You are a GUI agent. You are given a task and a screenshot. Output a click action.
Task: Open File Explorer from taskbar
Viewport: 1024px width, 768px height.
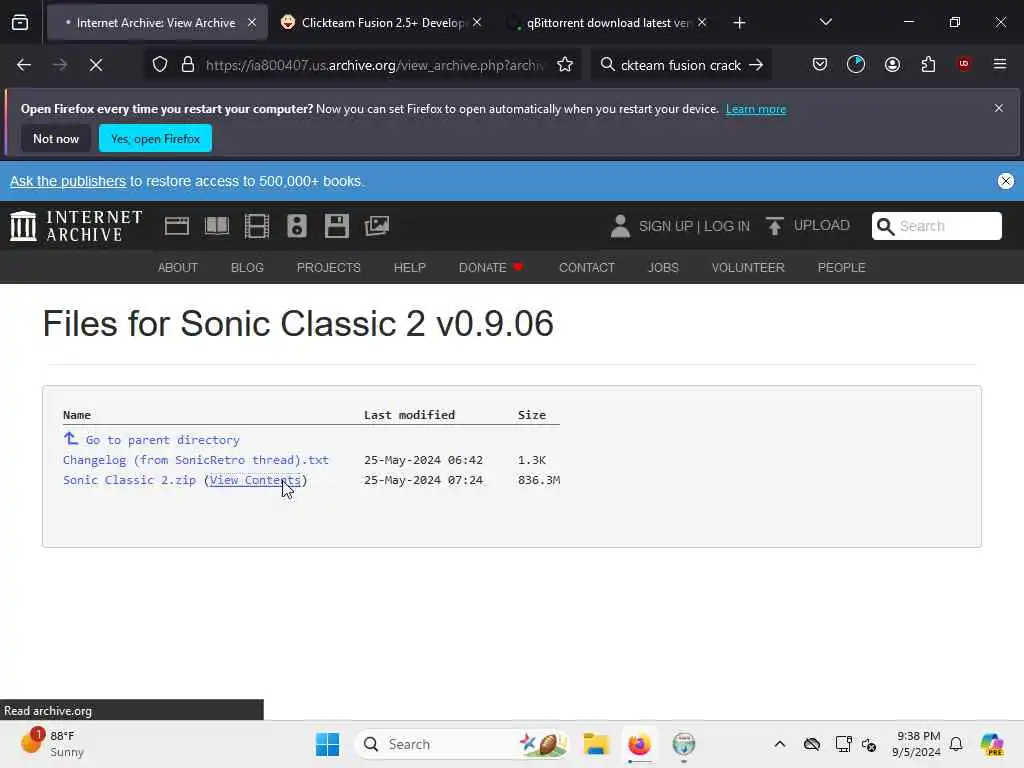point(596,744)
